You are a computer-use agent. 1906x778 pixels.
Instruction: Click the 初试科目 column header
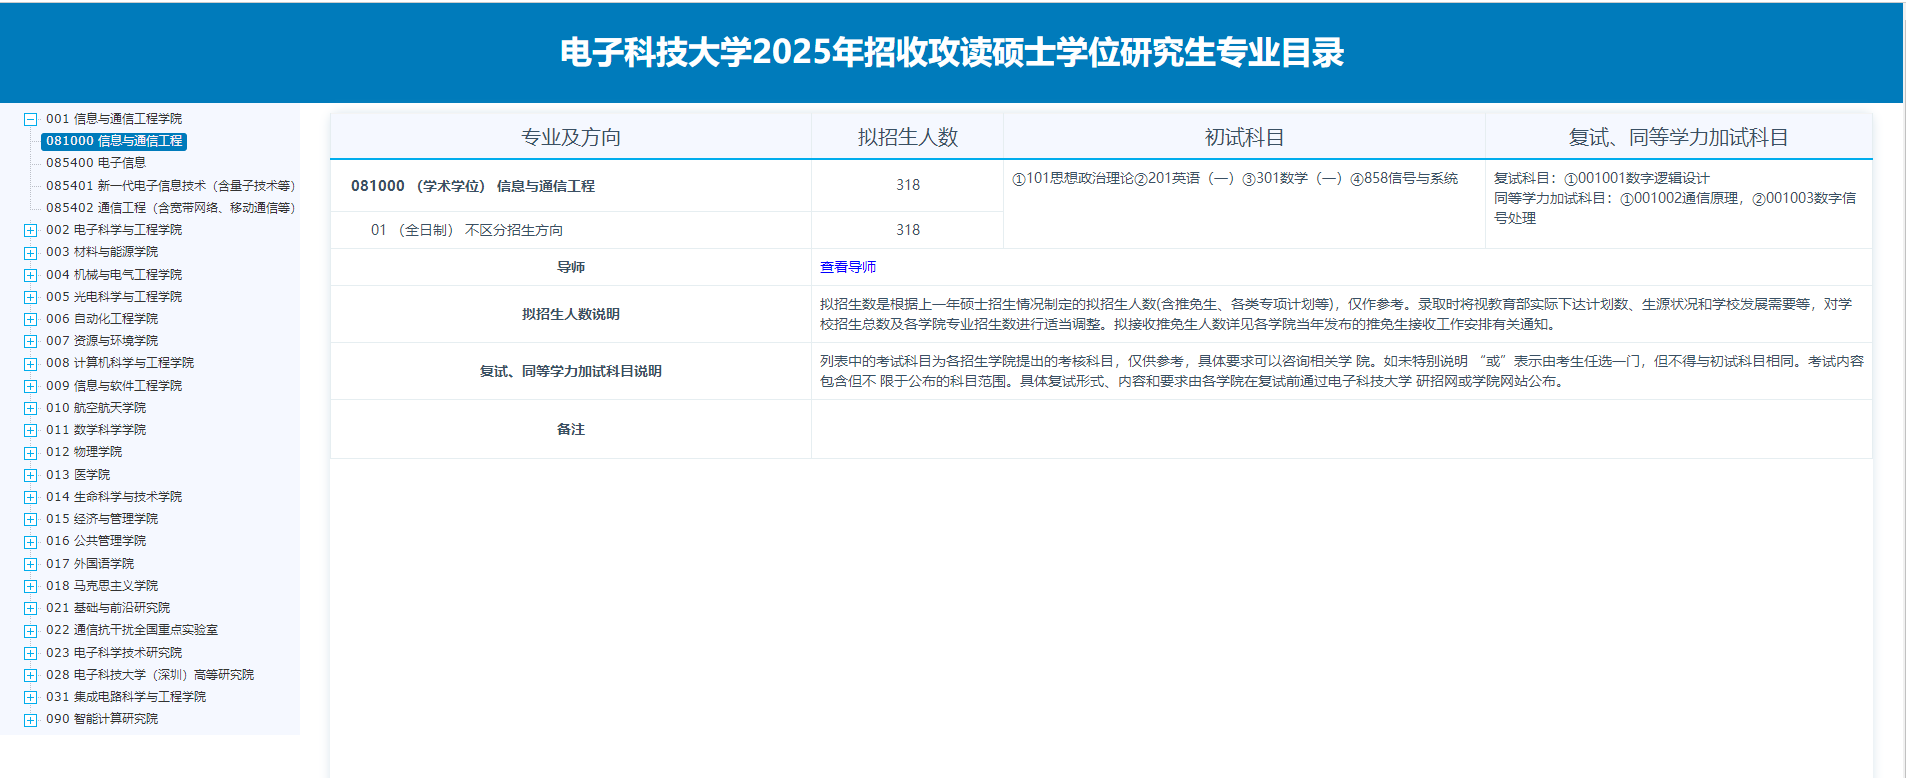click(x=1244, y=137)
